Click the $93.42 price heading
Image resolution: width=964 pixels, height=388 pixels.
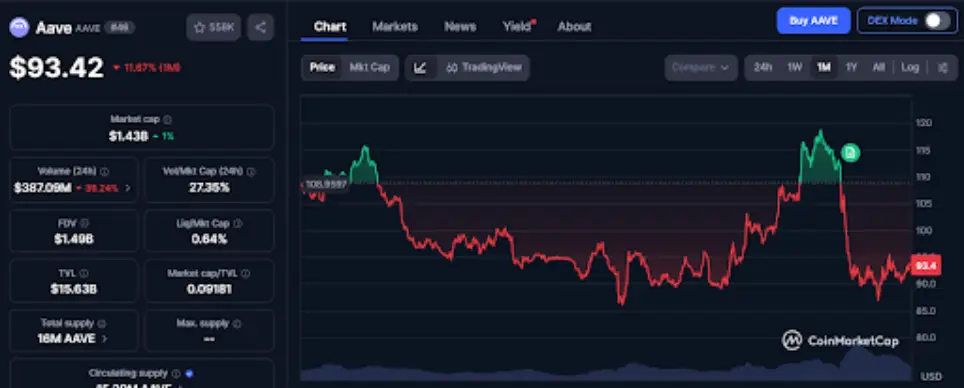[57, 68]
